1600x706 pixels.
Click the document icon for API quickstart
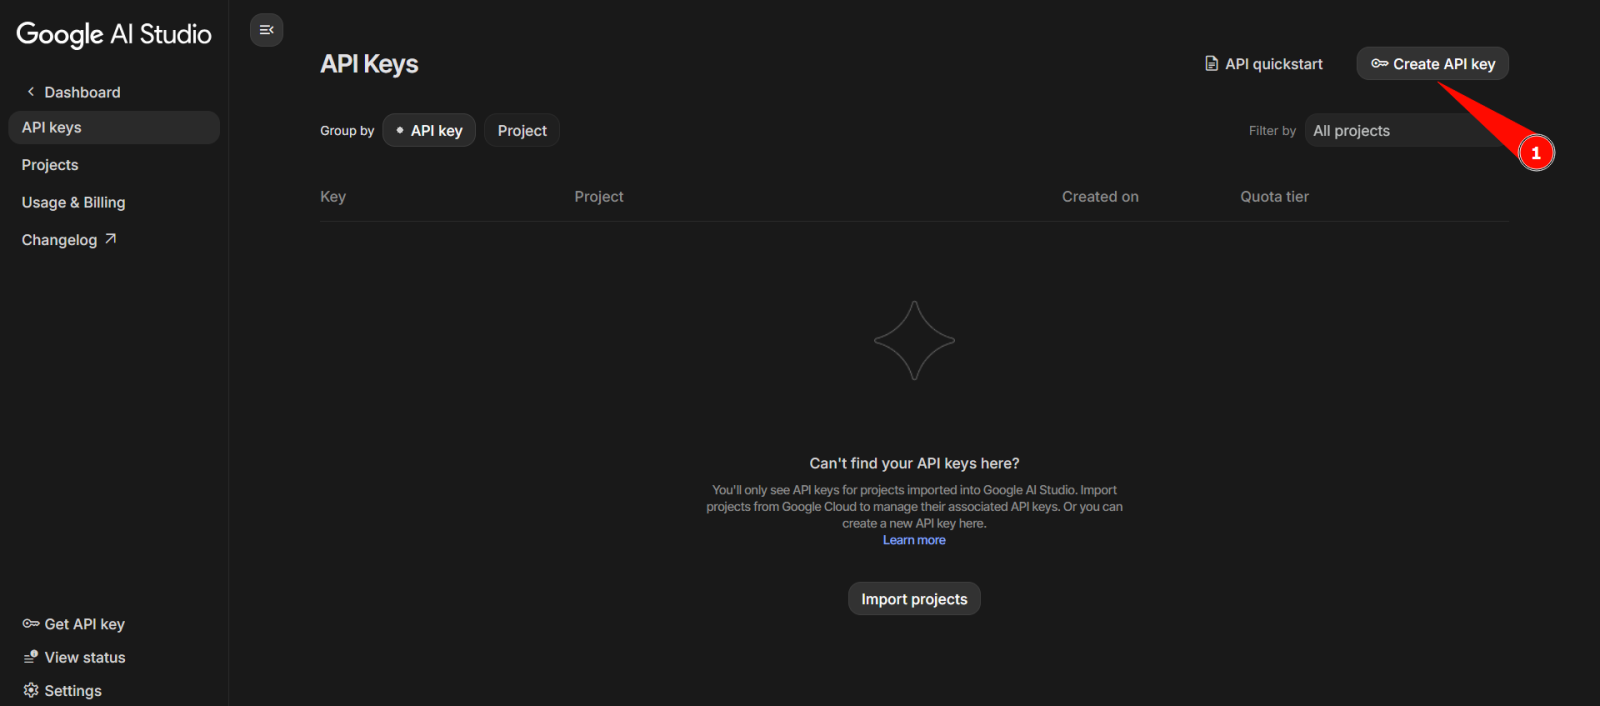click(x=1211, y=64)
